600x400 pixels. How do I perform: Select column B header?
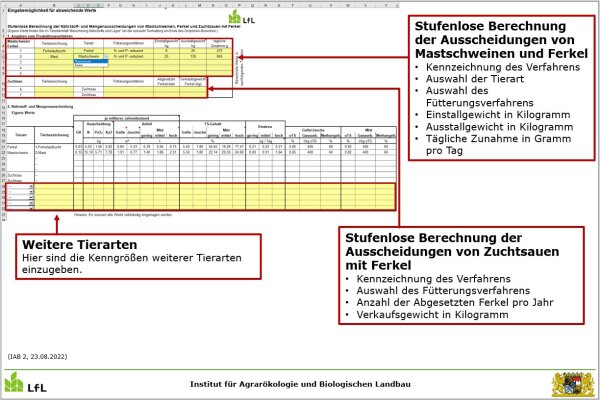point(54,5)
